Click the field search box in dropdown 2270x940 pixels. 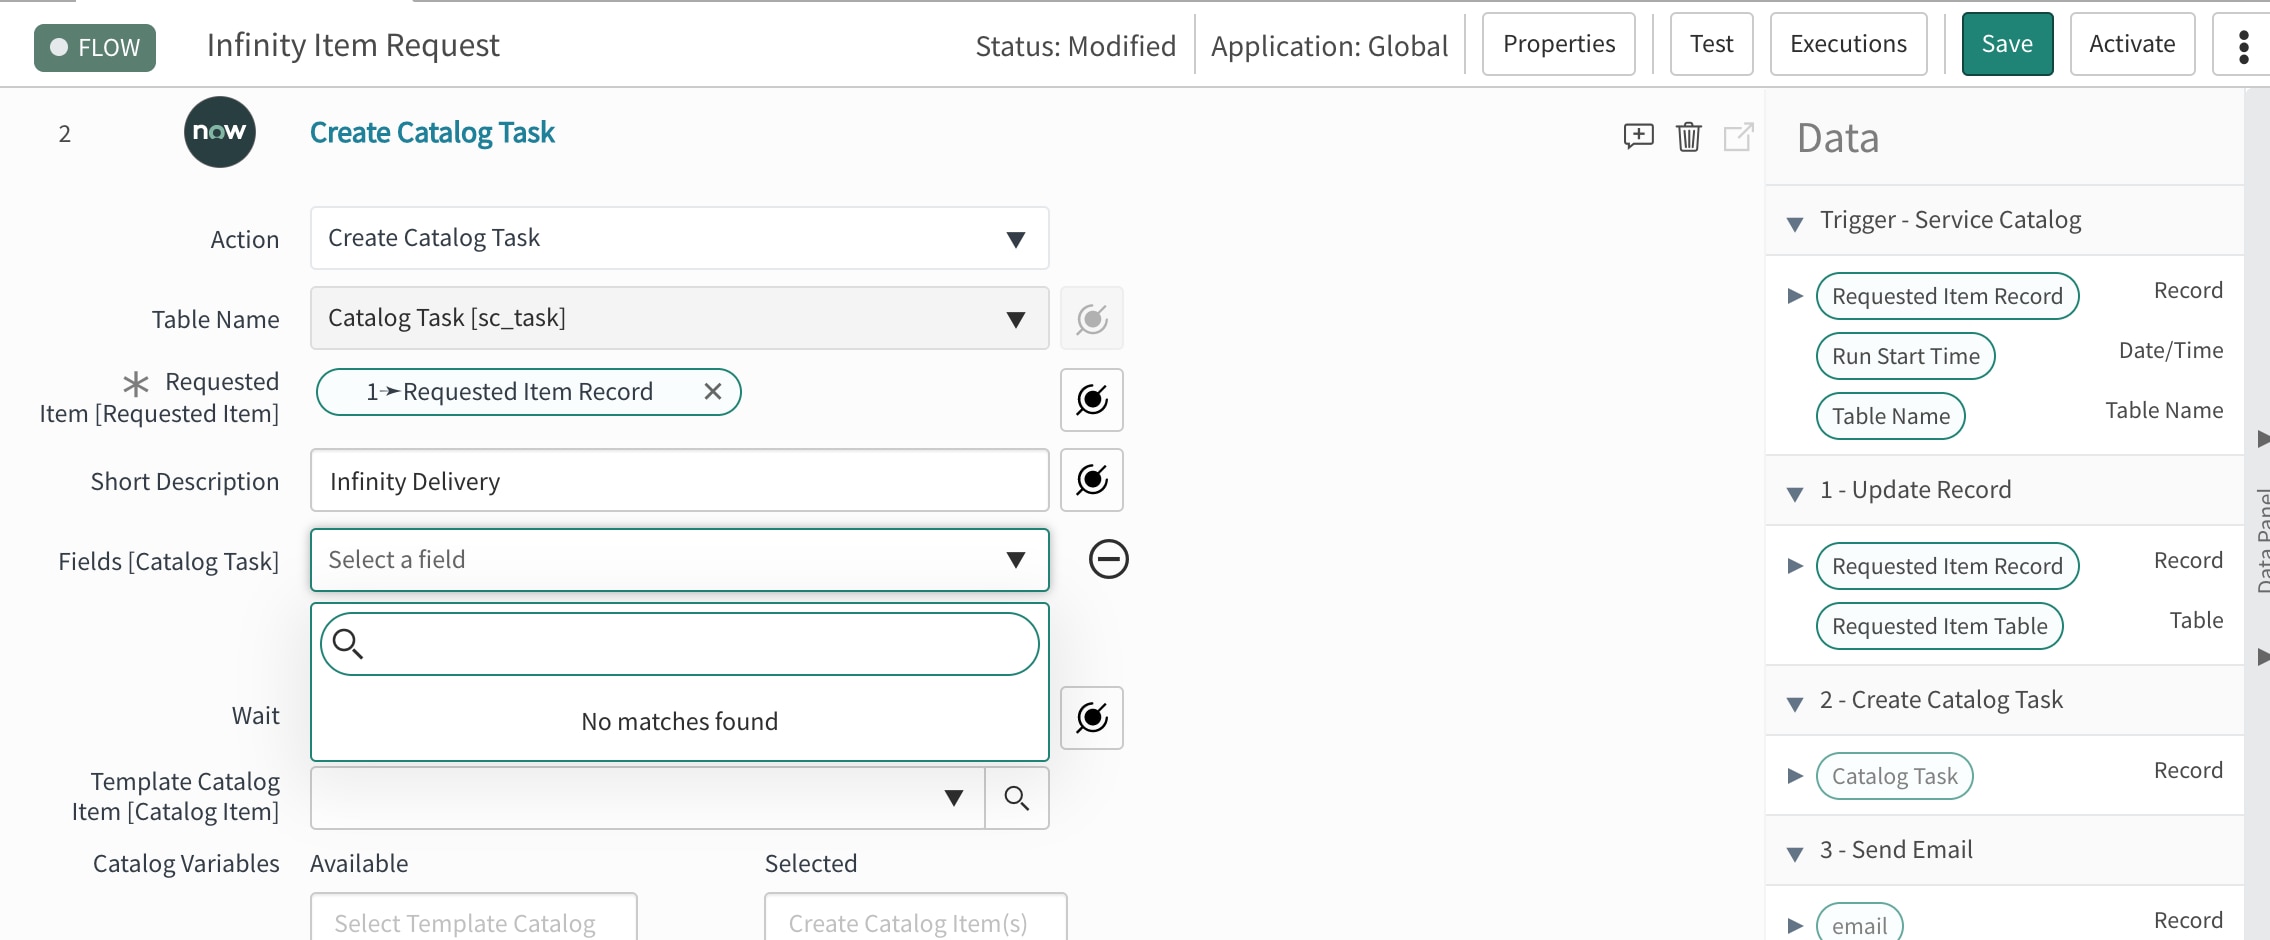(680, 644)
